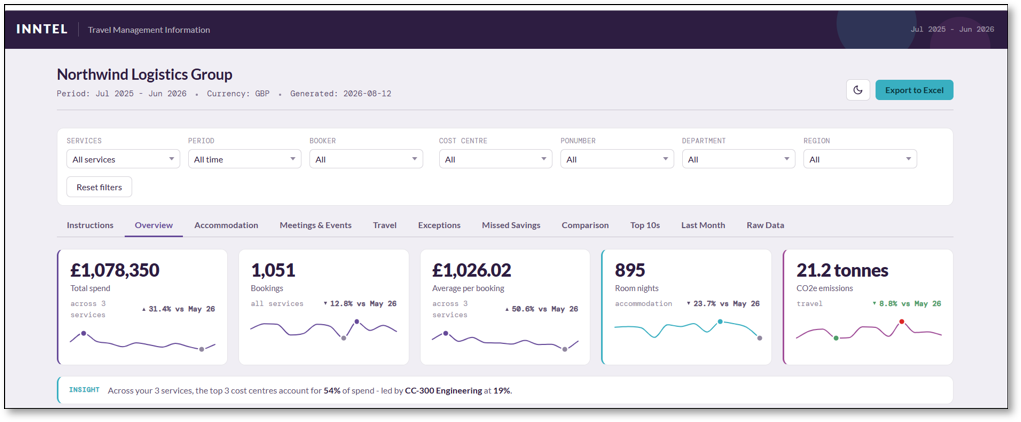The height and width of the screenshot is (422, 1021).
Task: Export the report to Excel
Action: [x=914, y=91]
